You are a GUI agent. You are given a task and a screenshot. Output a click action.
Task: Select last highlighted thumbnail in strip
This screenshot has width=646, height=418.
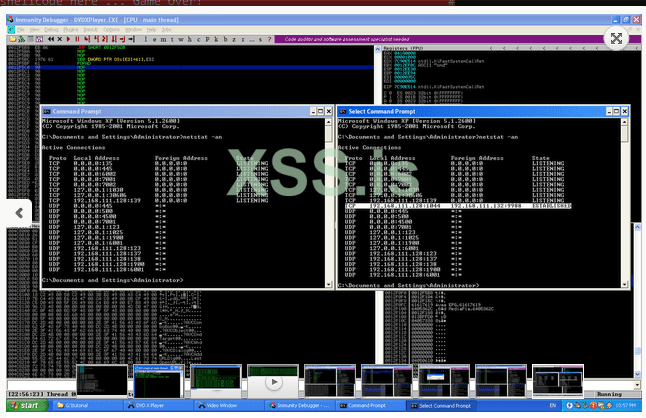click(558, 381)
